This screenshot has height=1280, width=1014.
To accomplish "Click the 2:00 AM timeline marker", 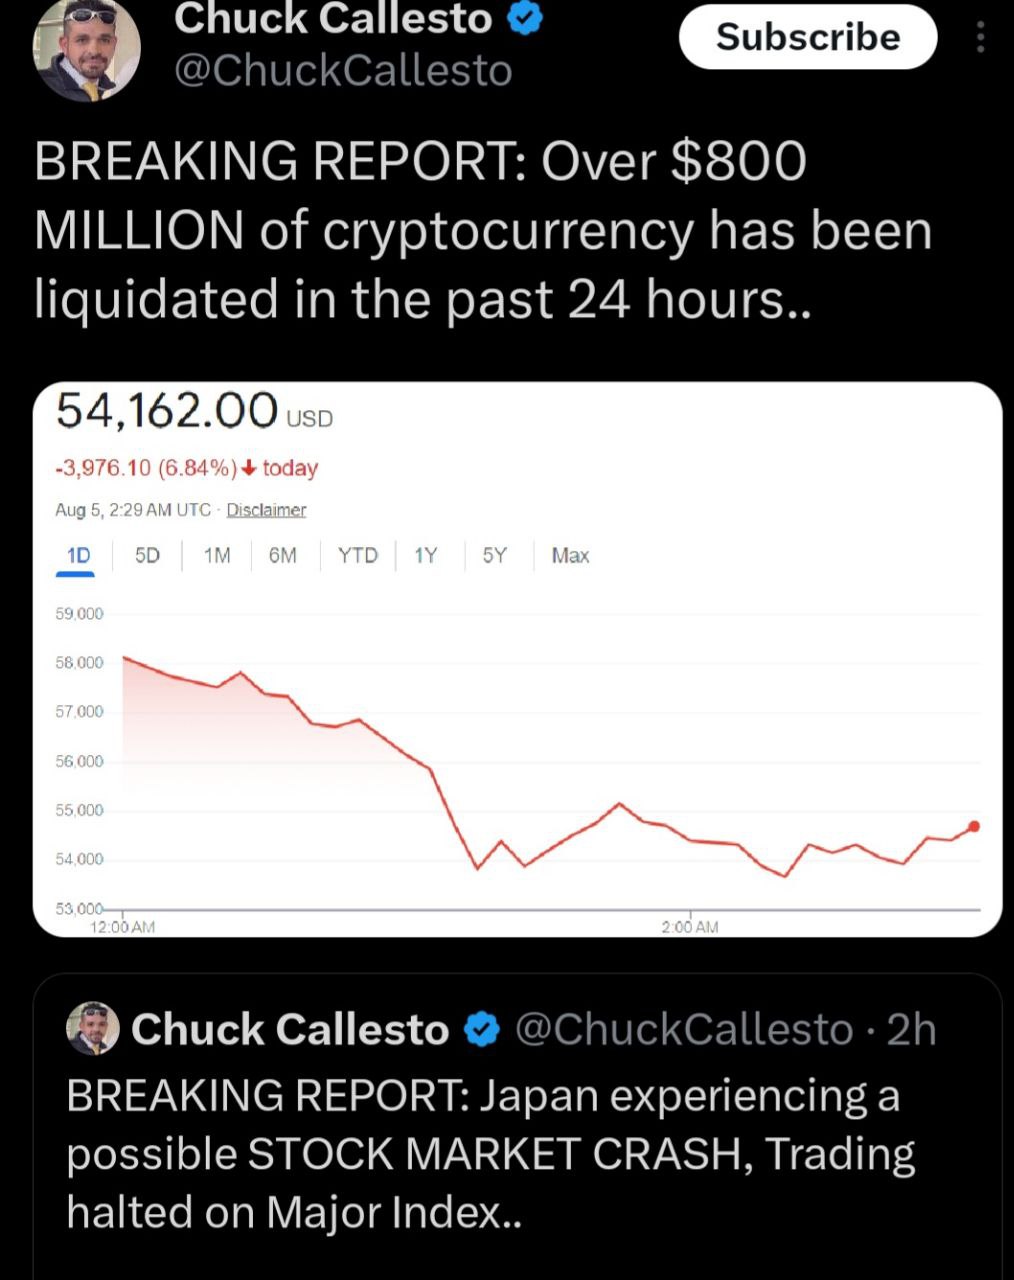I will pos(690,927).
